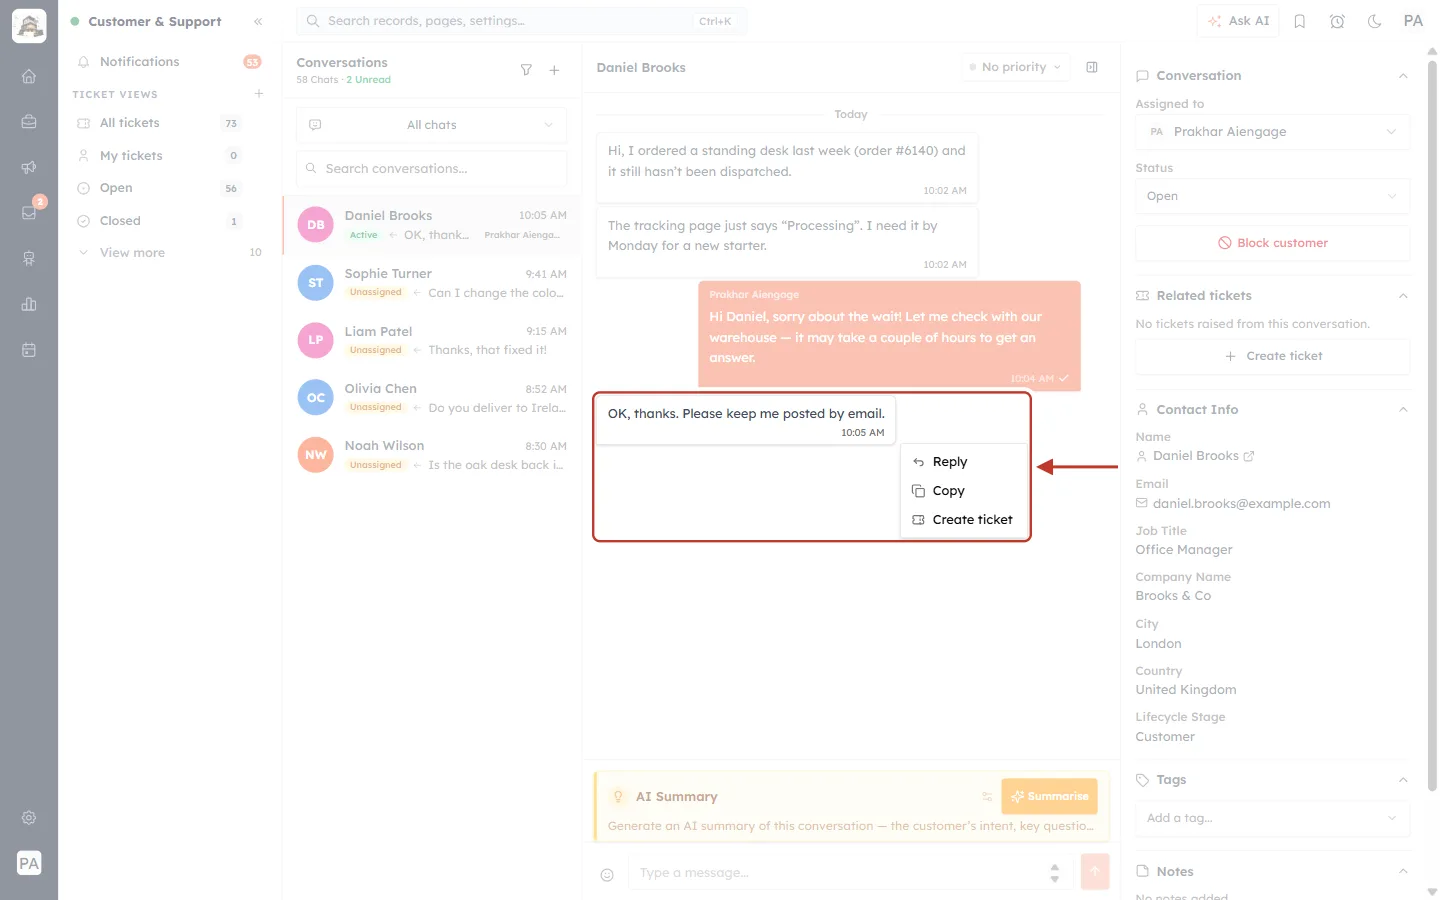Open the bar chart reports icon
The height and width of the screenshot is (900, 1440).
click(29, 304)
